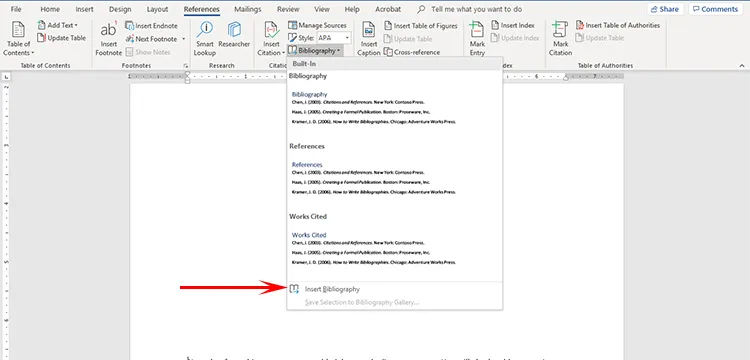
Task: Click Mark Entry
Action: (477, 39)
